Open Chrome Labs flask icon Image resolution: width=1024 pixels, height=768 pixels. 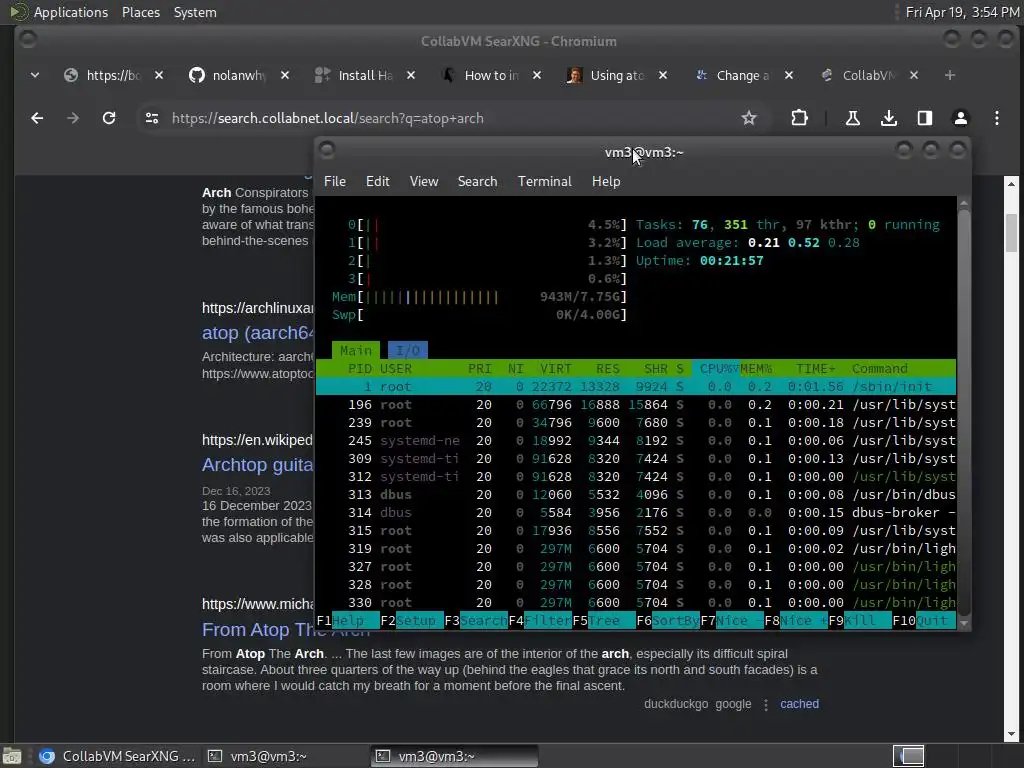pyautogui.click(x=852, y=118)
